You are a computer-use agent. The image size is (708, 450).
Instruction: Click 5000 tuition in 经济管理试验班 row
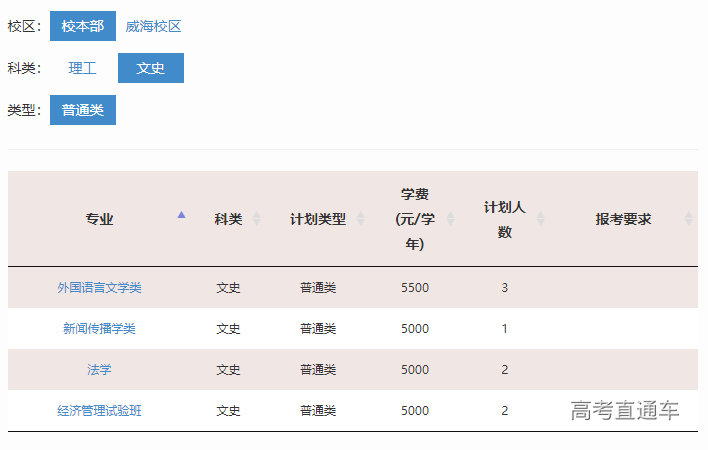tap(415, 411)
